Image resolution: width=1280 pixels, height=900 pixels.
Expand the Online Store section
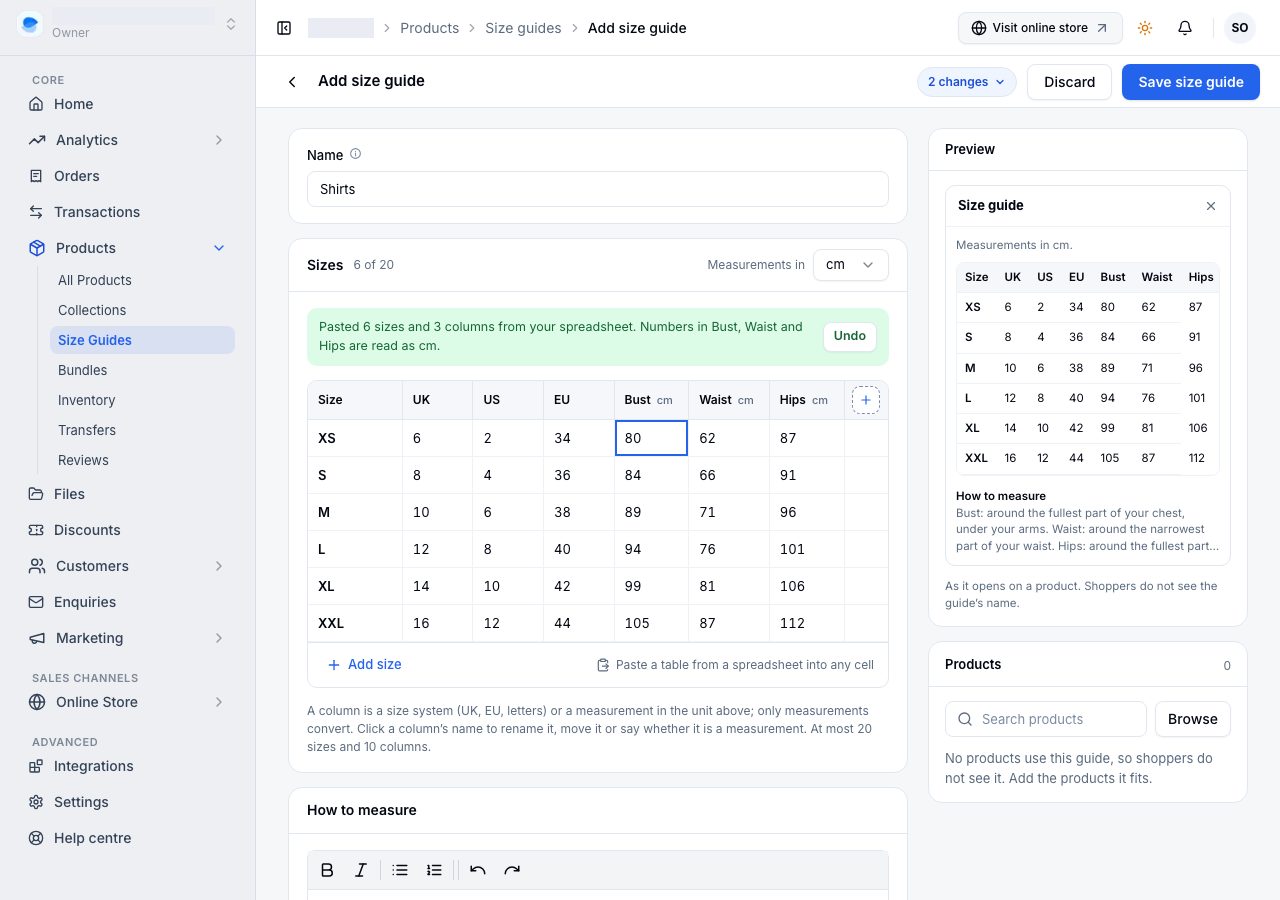tap(219, 702)
